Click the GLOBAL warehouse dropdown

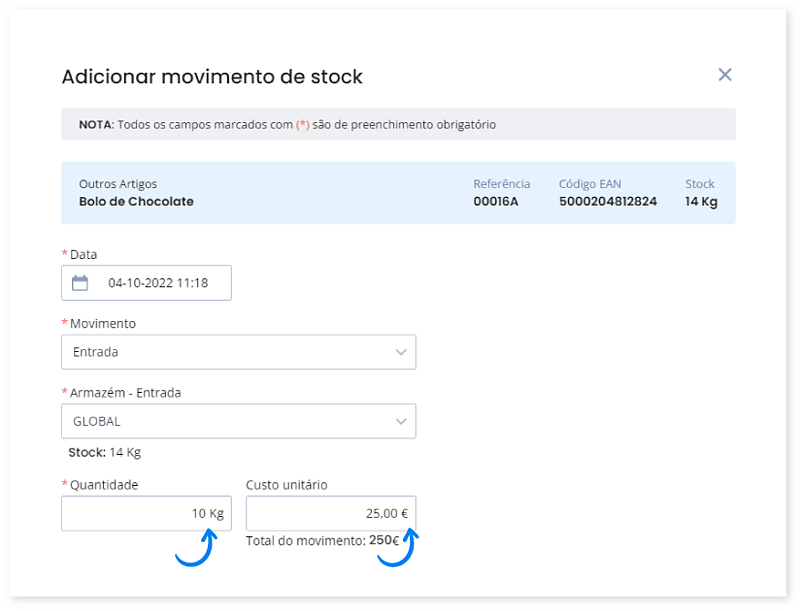(238, 420)
